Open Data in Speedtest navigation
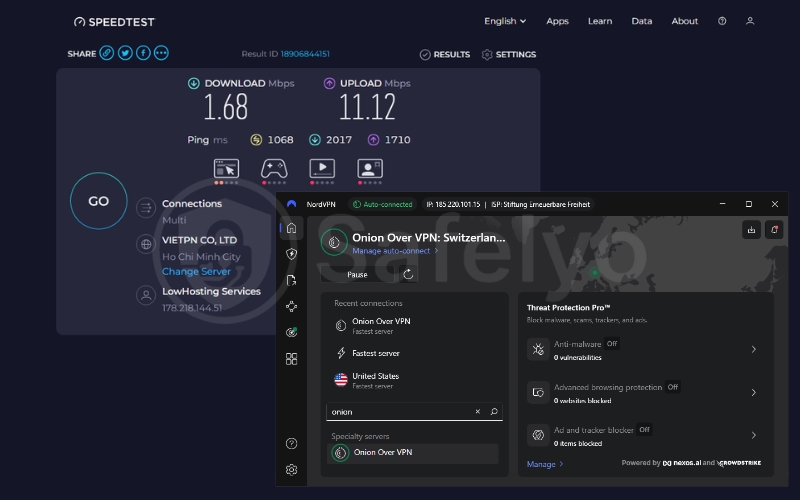This screenshot has height=500, width=800. (641, 21)
